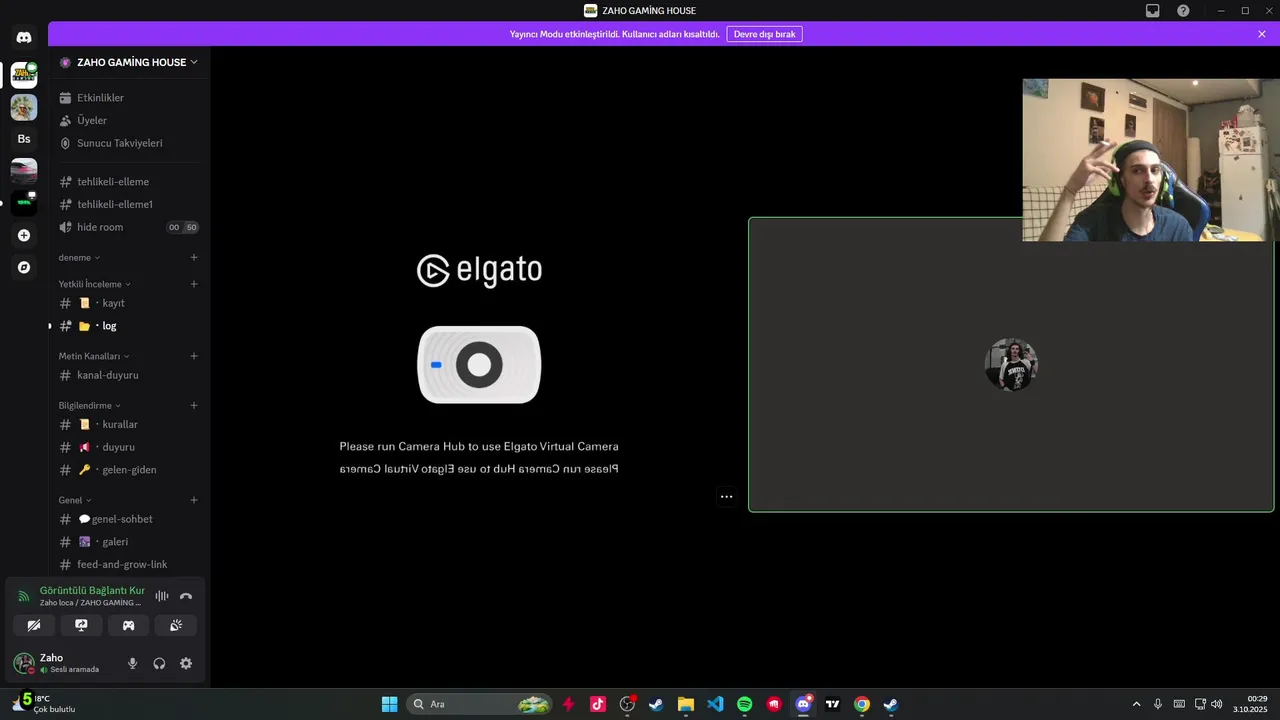Image resolution: width=1280 pixels, height=720 pixels.
Task: Collapse the Genel category
Action: pos(75,500)
